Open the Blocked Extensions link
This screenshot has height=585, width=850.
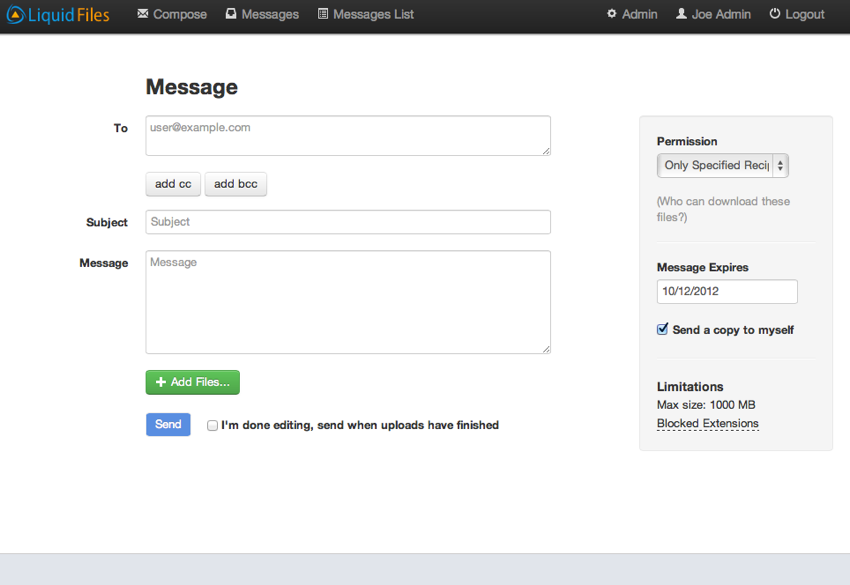708,423
